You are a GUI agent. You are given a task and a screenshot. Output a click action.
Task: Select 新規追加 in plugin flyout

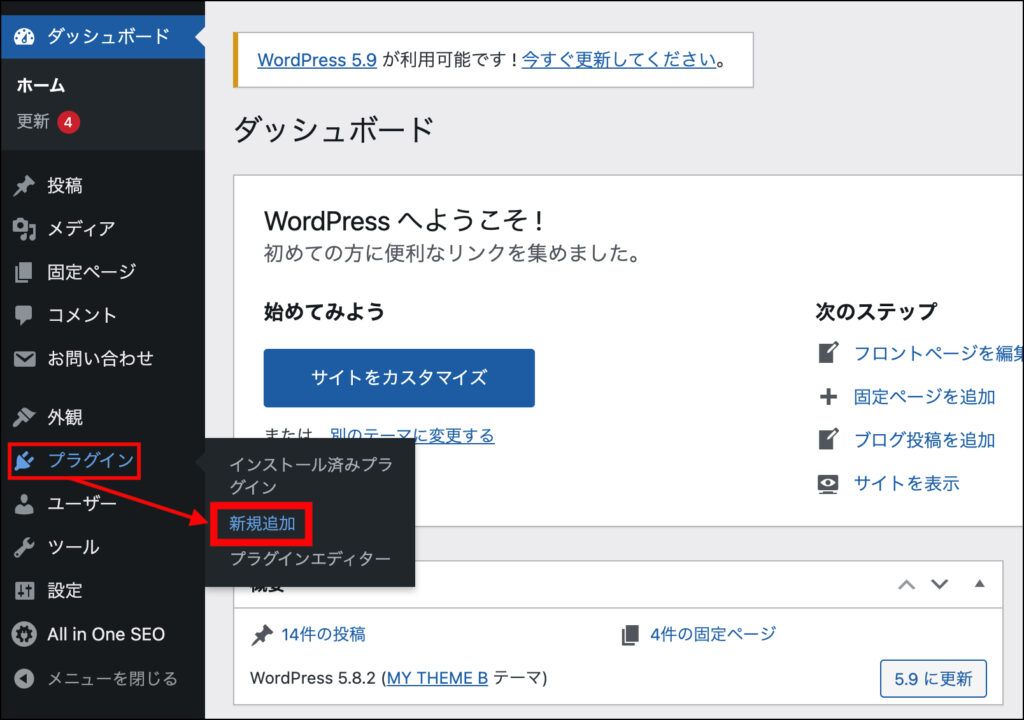[x=262, y=523]
